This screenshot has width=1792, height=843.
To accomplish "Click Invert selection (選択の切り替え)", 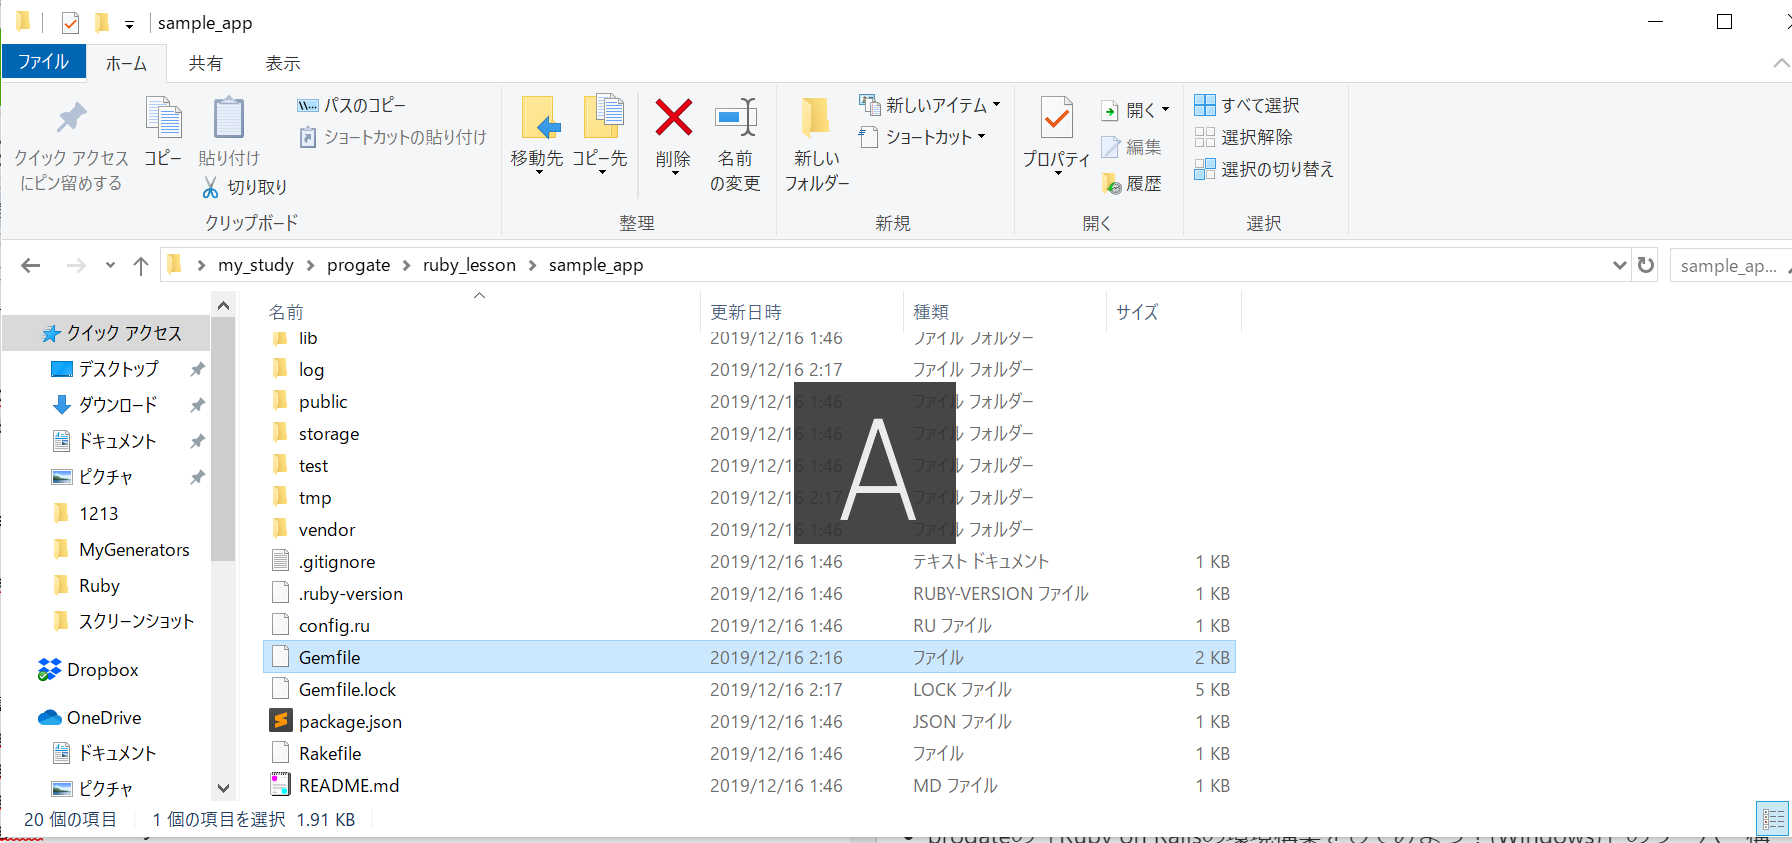I will tap(1264, 169).
